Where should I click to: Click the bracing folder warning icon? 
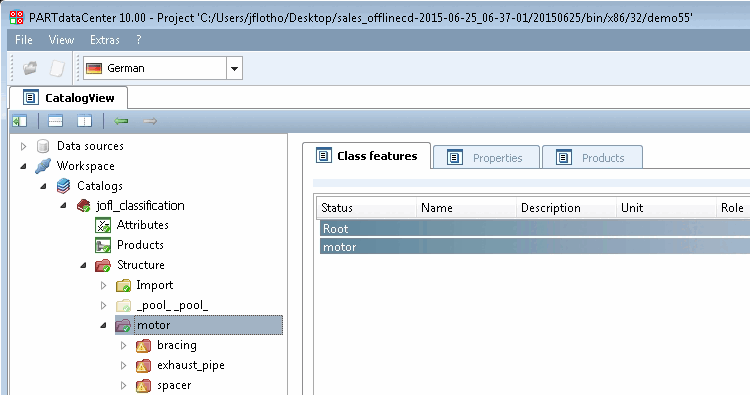coord(143,346)
